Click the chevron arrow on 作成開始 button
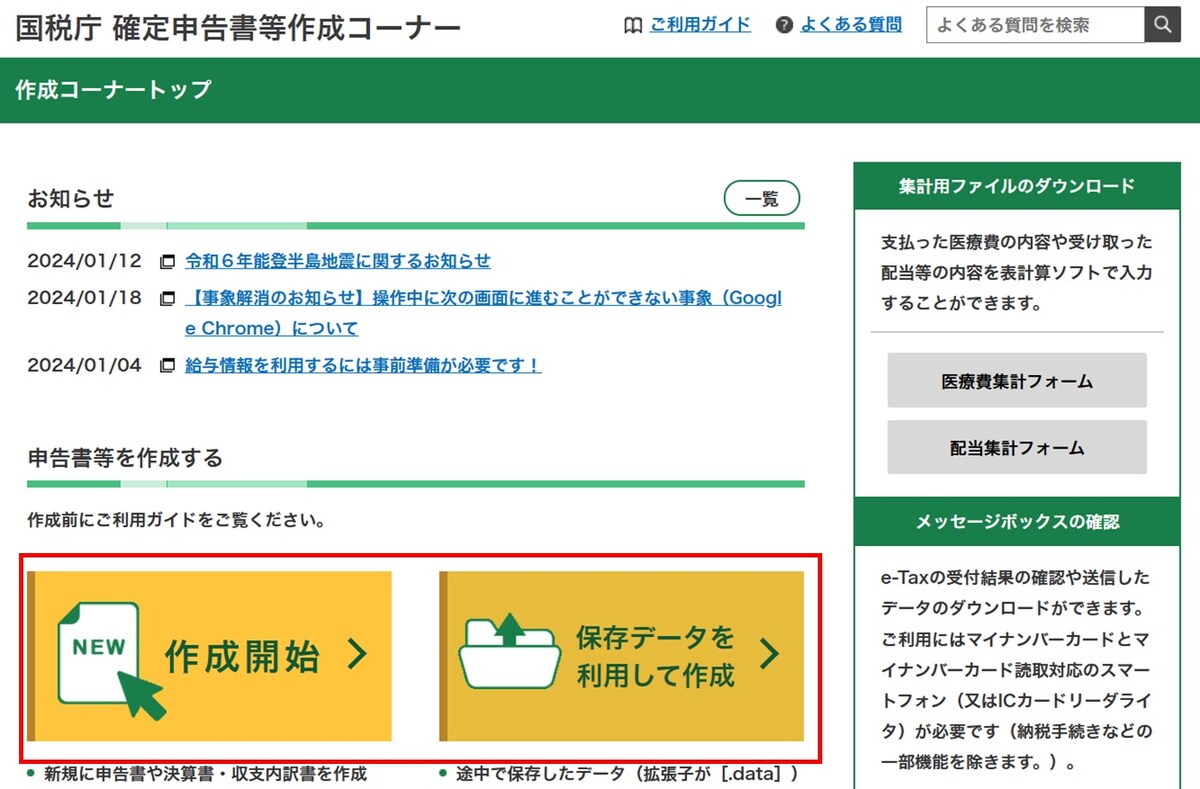The width and height of the screenshot is (1200, 789). (x=357, y=656)
